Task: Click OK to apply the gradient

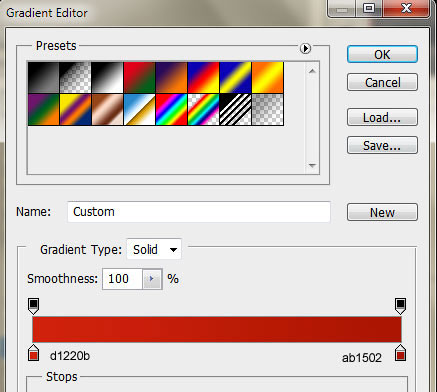Action: [x=382, y=54]
